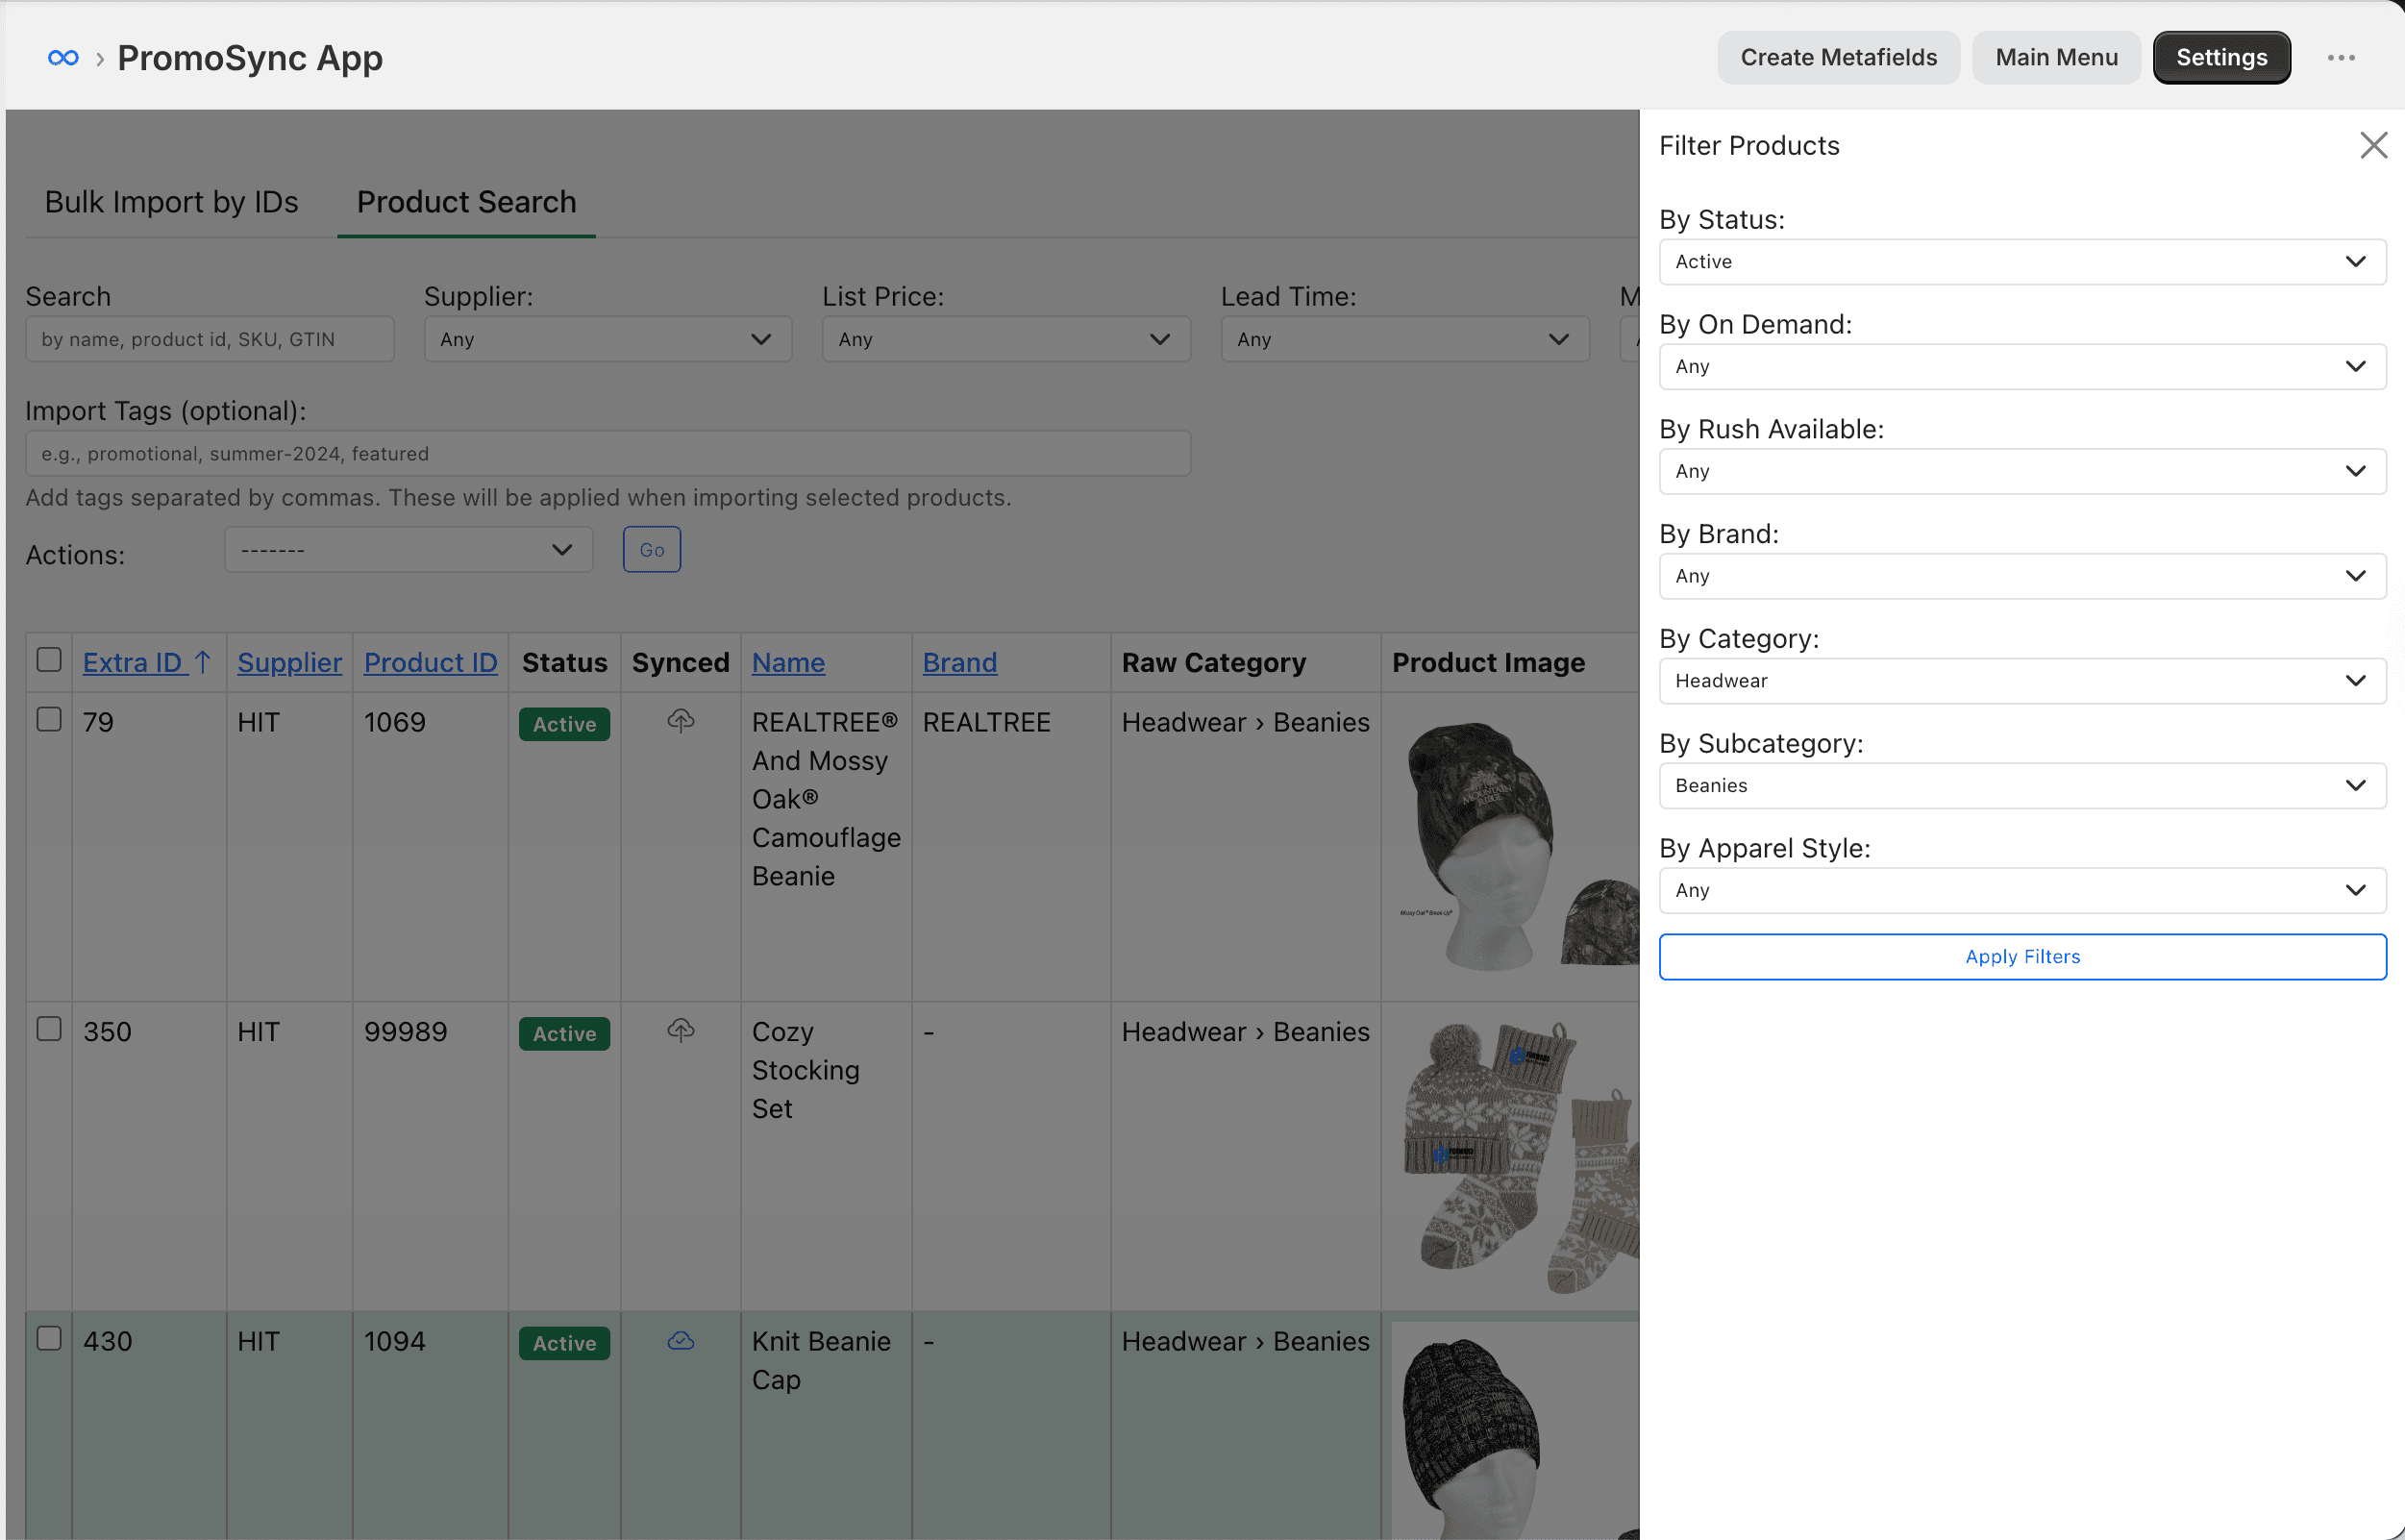Image resolution: width=2405 pixels, height=1540 pixels.
Task: Open the By Category dropdown showing Headwear
Action: coord(2022,681)
